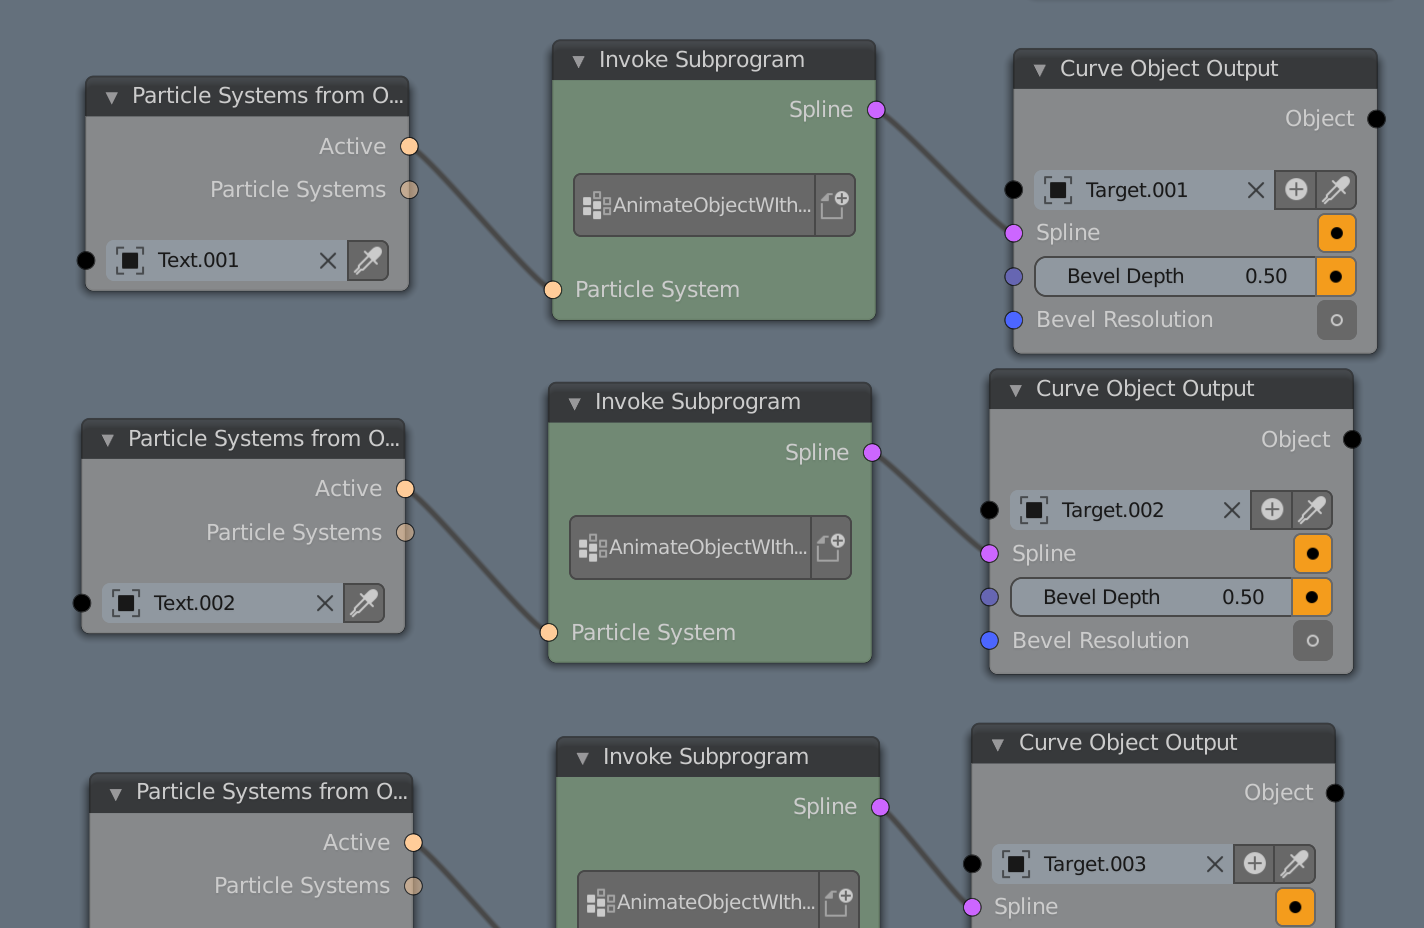Click Bevel Depth 0.50 field in Target.001 node
The width and height of the screenshot is (1424, 928).
pyautogui.click(x=1176, y=276)
